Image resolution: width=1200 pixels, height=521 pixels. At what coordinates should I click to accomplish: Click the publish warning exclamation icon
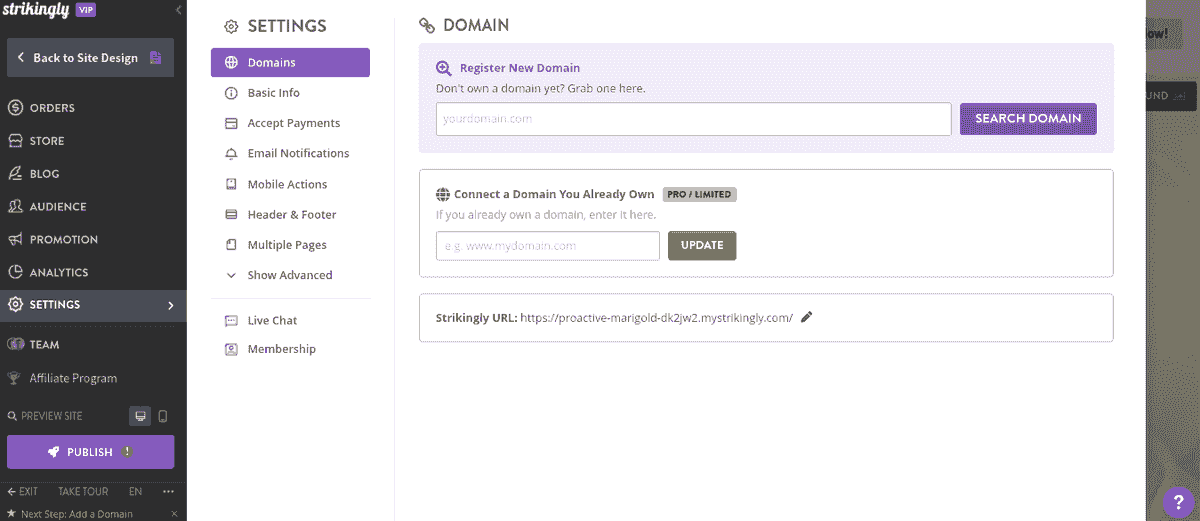pos(127,452)
